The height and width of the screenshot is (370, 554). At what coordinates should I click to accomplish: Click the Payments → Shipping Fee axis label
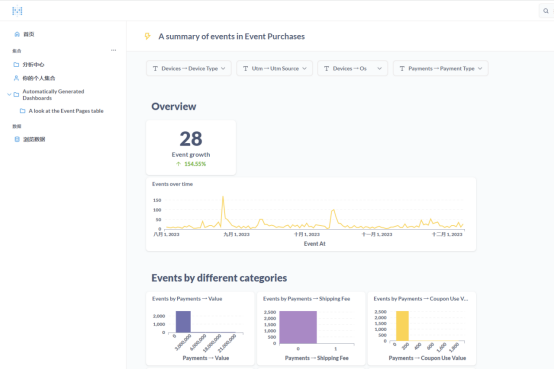coord(317,358)
